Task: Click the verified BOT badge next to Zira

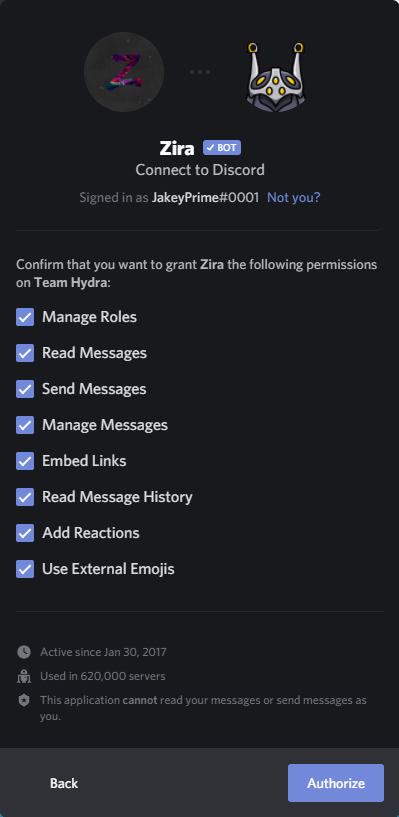Action: (x=222, y=148)
